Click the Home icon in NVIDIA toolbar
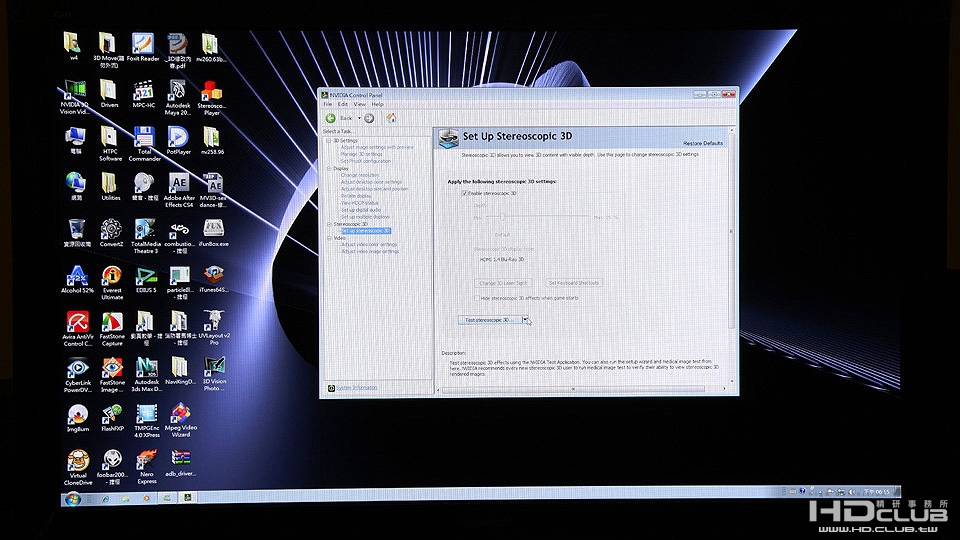The height and width of the screenshot is (540, 960). tap(391, 118)
